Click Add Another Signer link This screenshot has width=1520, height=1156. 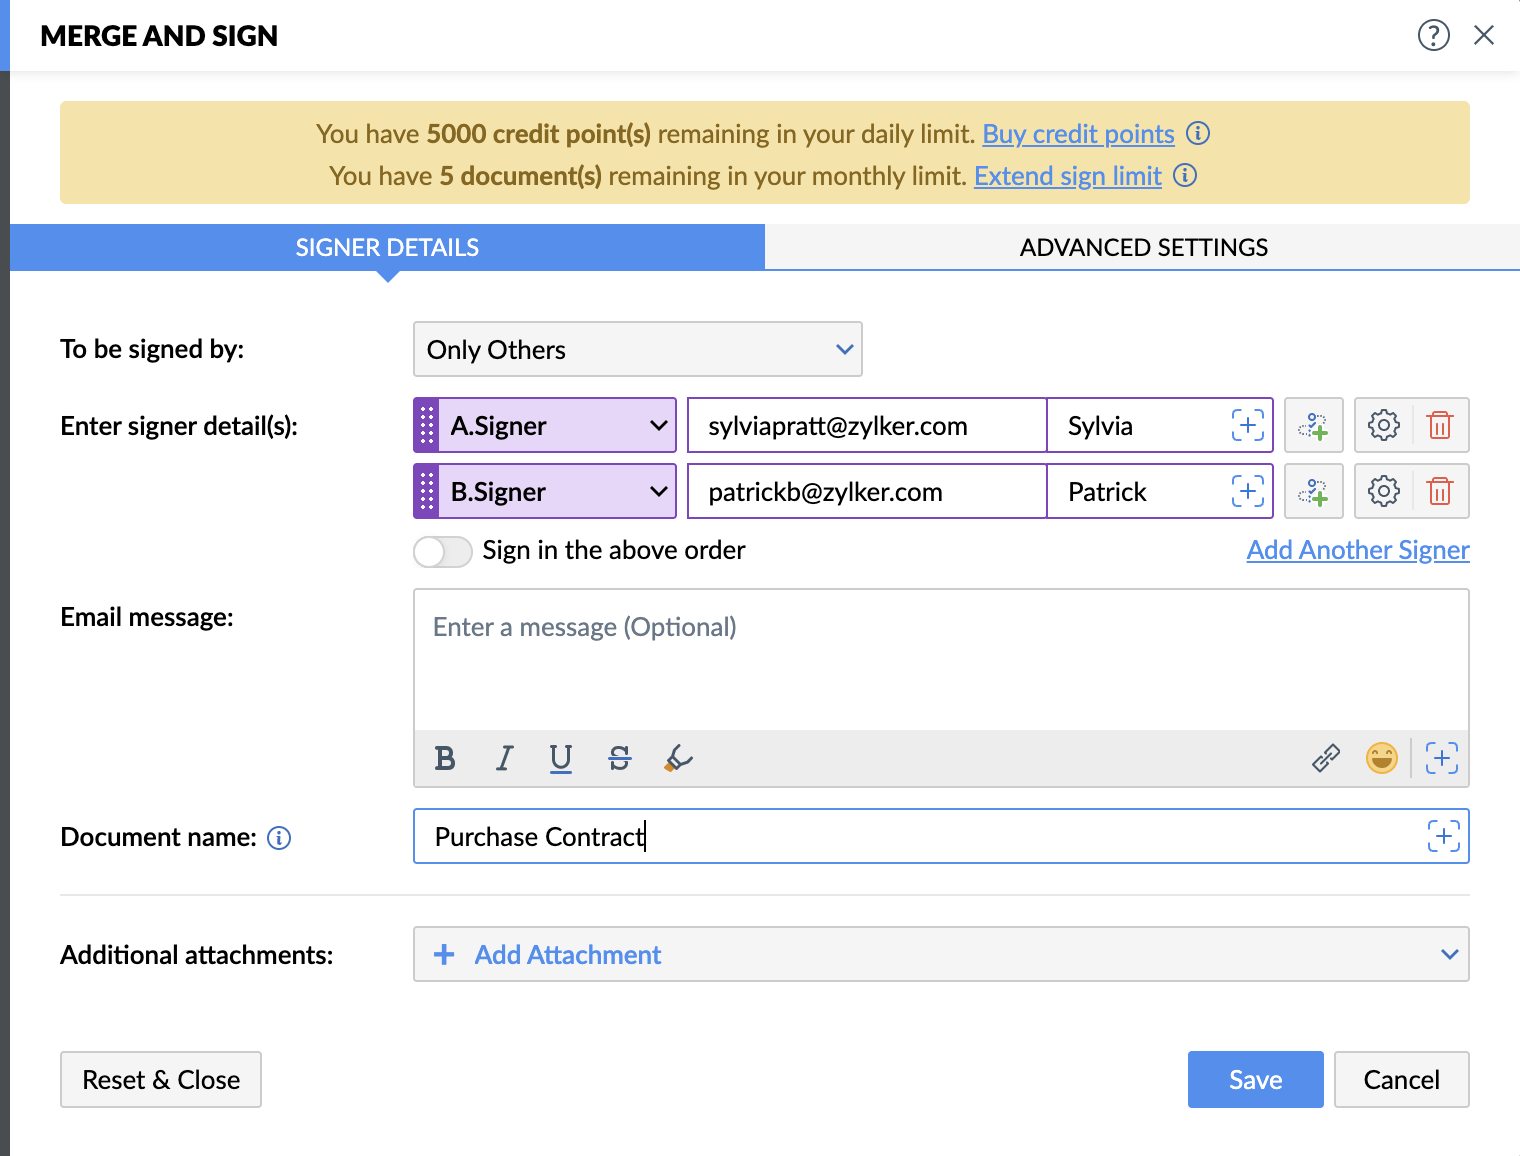point(1357,550)
